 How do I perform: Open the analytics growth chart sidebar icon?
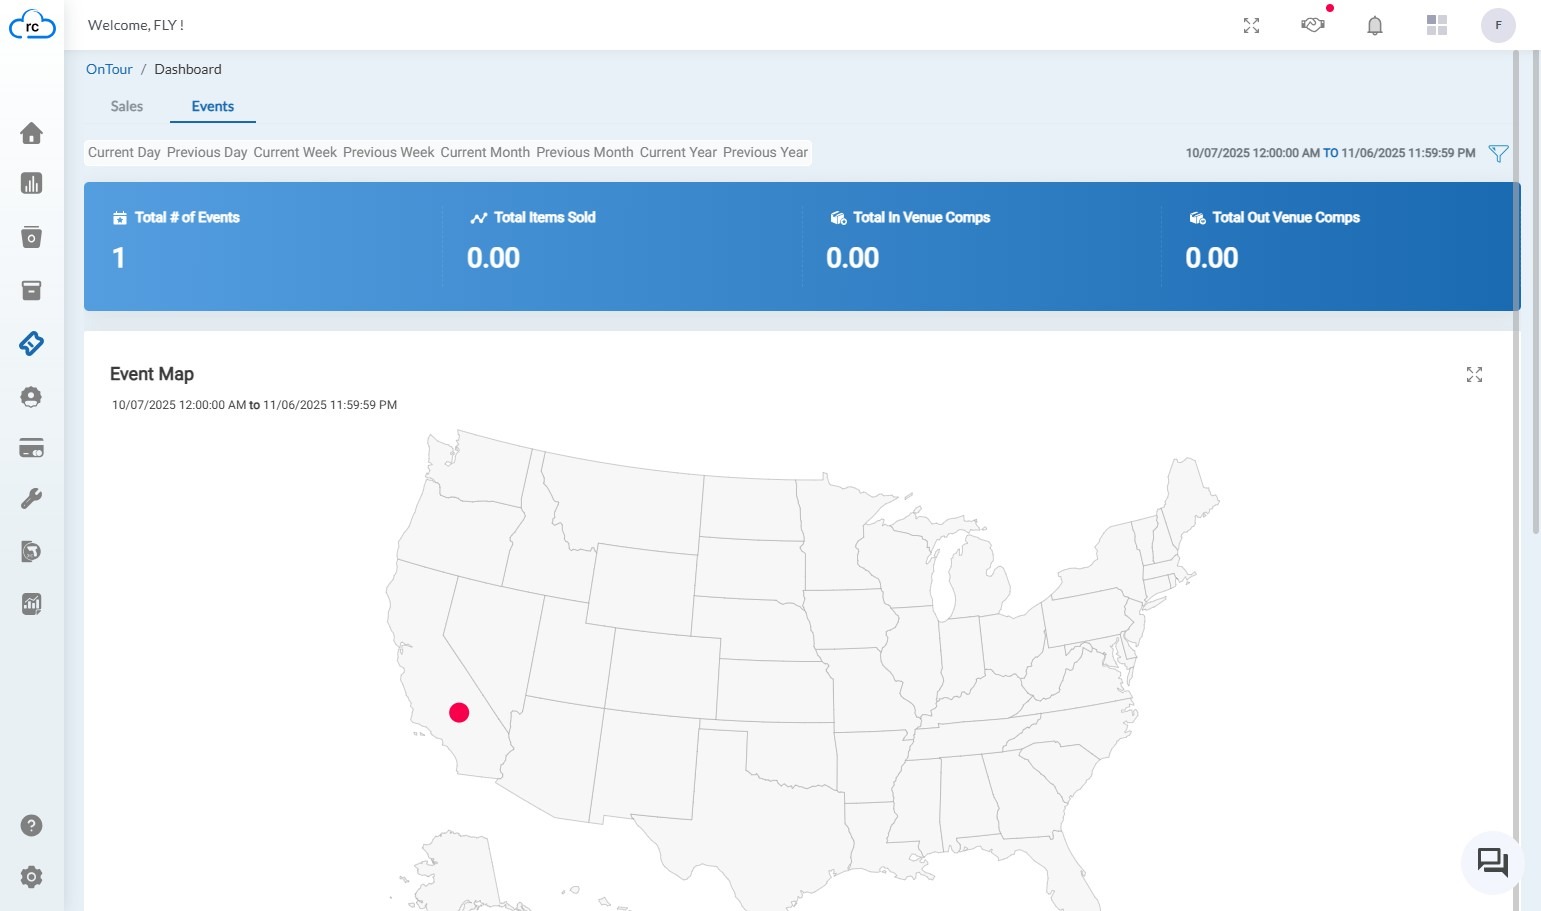click(32, 604)
